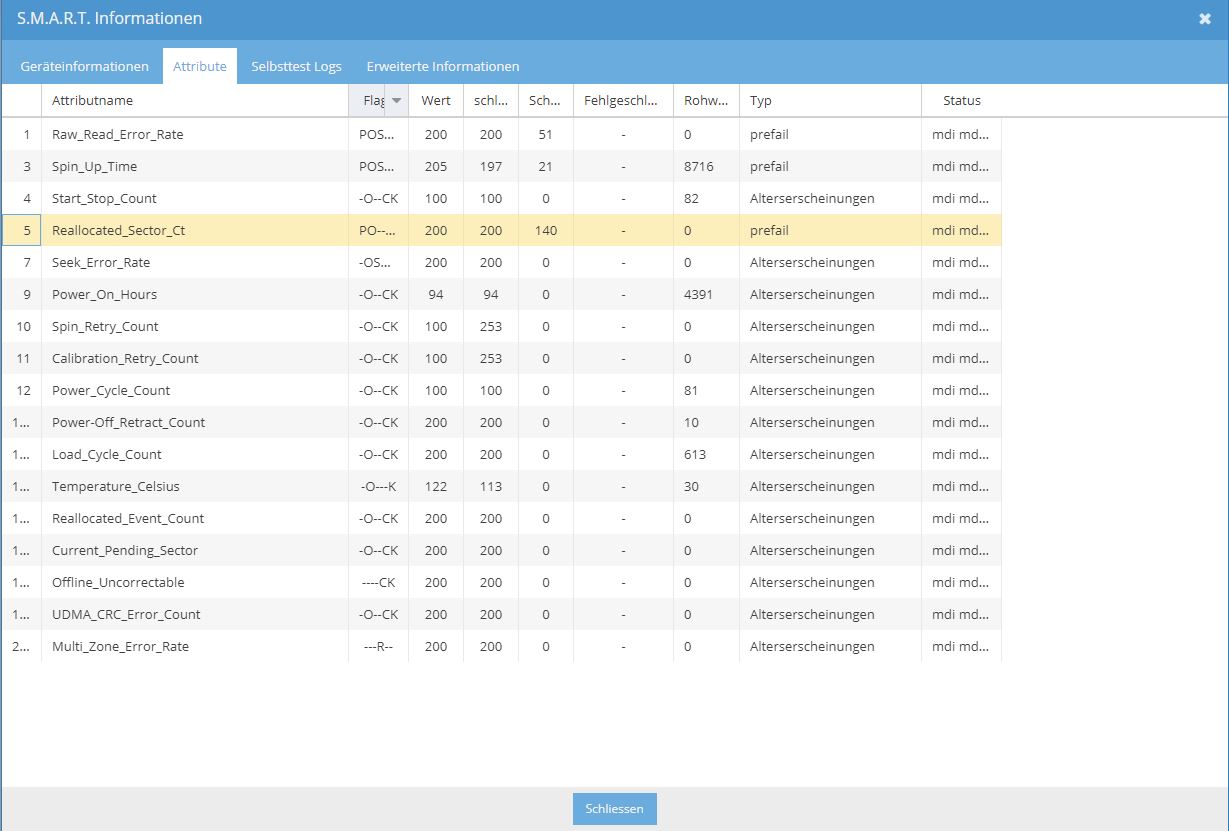
Task: Select the Power_Cycle_Count attribute
Action: coord(111,390)
